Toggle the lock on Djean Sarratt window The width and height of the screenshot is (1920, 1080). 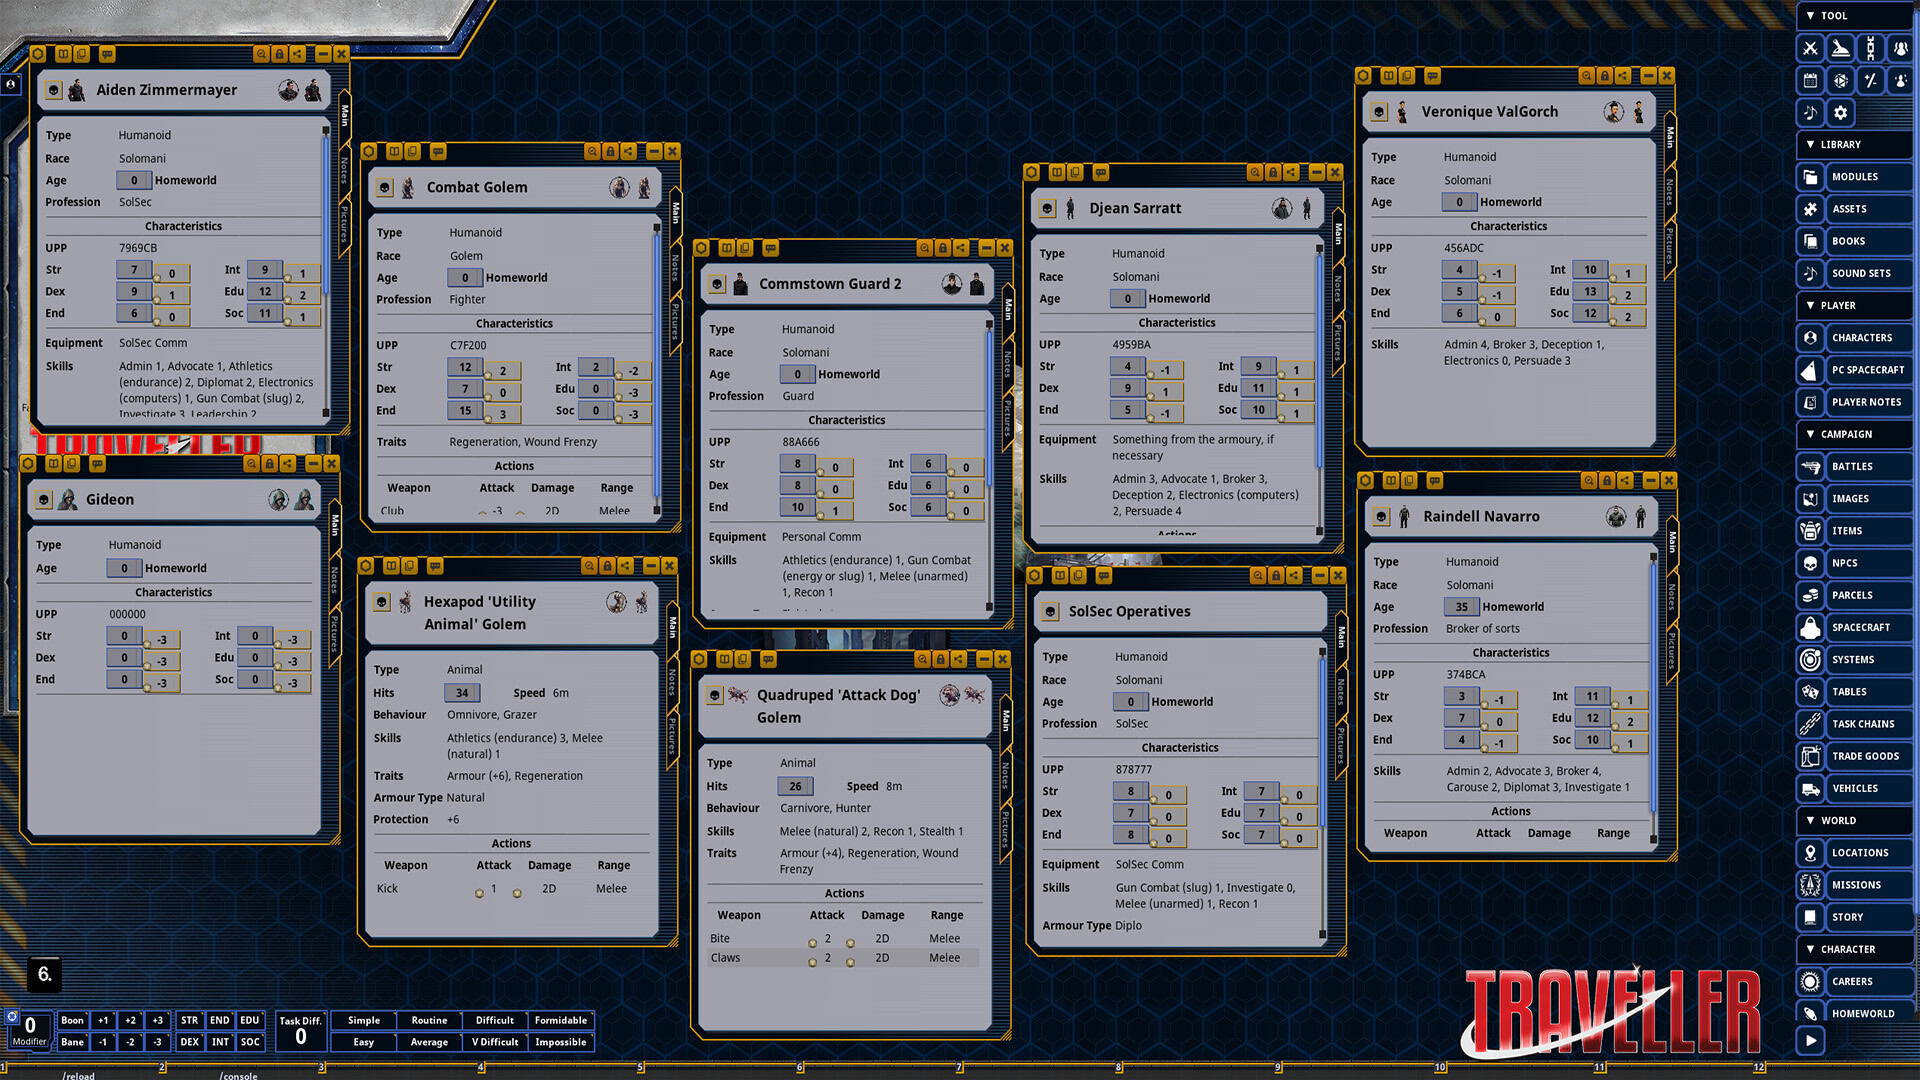pyautogui.click(x=1273, y=172)
